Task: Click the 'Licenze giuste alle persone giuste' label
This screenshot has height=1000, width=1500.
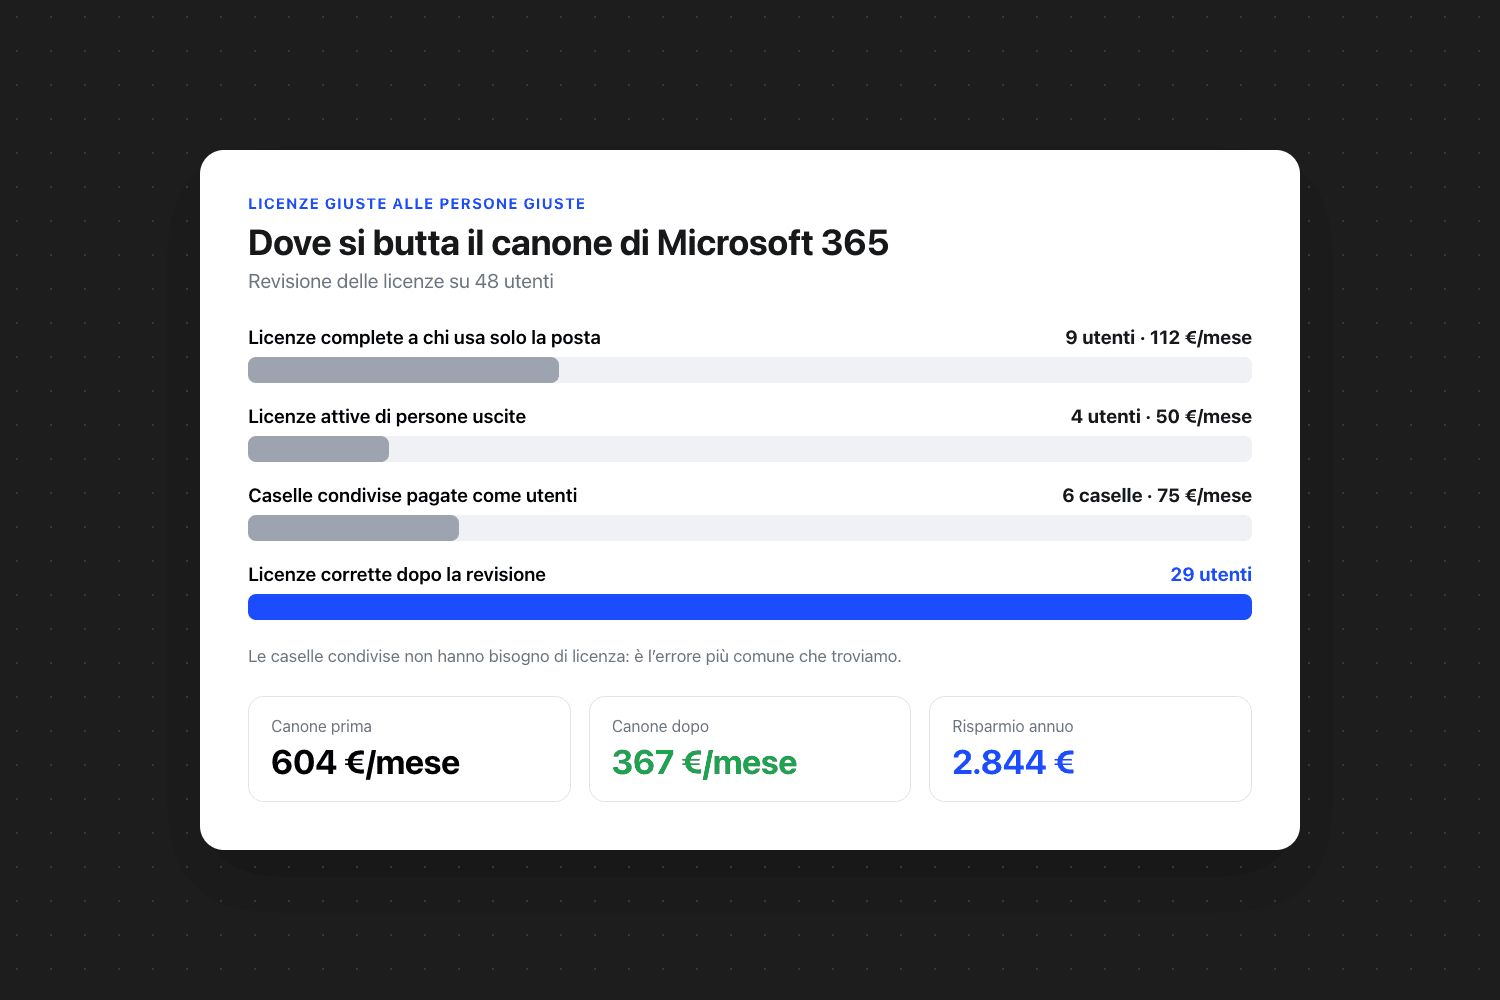Action: (417, 204)
